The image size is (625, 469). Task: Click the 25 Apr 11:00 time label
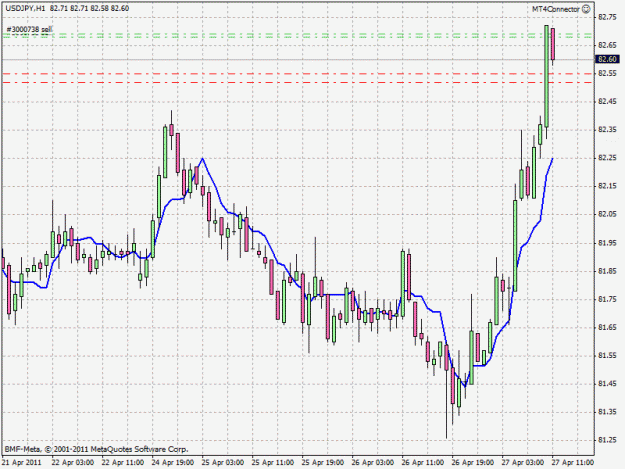273,462
